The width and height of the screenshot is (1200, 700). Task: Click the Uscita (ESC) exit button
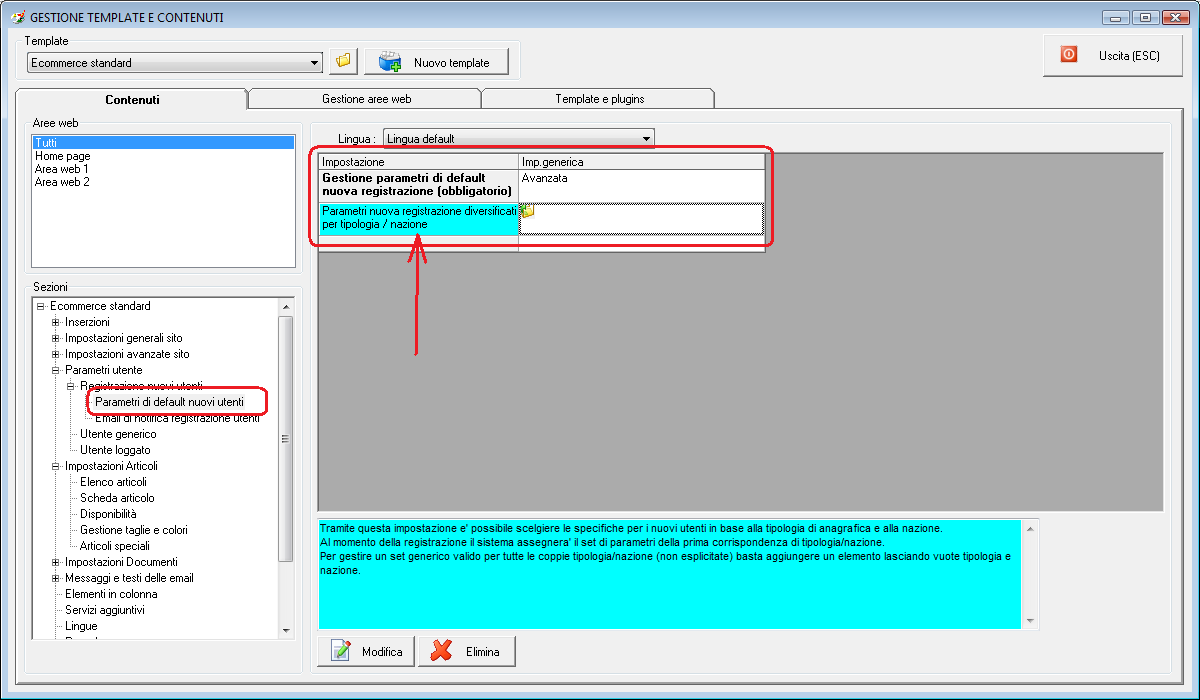[x=1112, y=55]
